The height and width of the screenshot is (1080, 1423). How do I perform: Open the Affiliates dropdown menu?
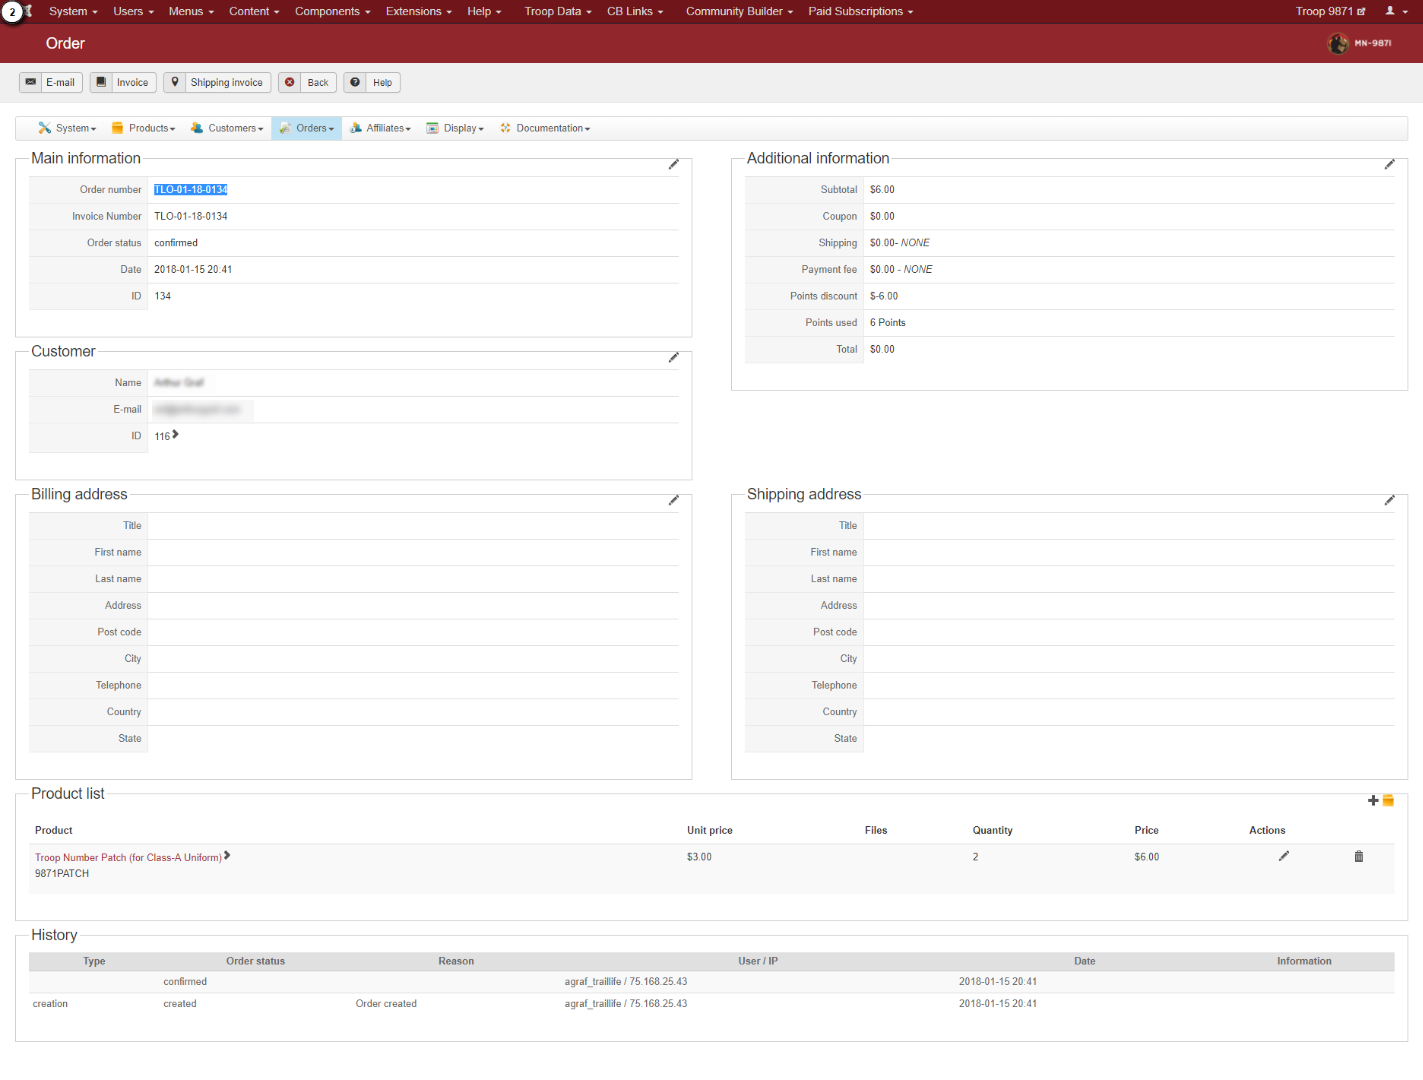pyautogui.click(x=380, y=129)
